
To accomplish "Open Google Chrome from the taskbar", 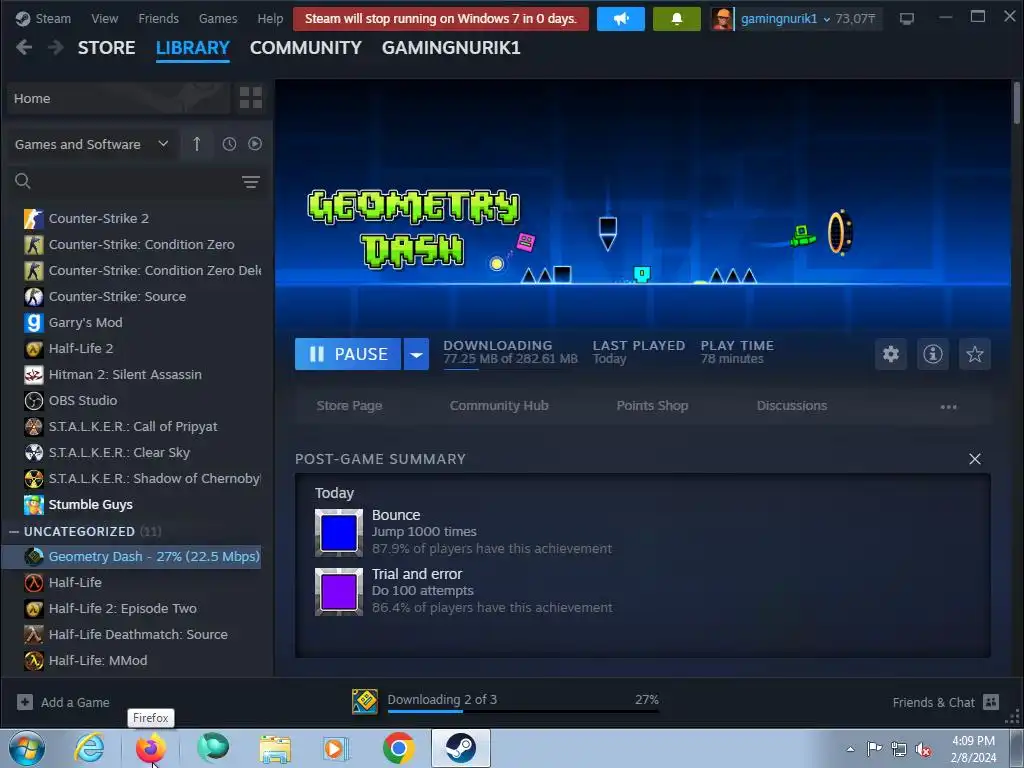I will 398,748.
